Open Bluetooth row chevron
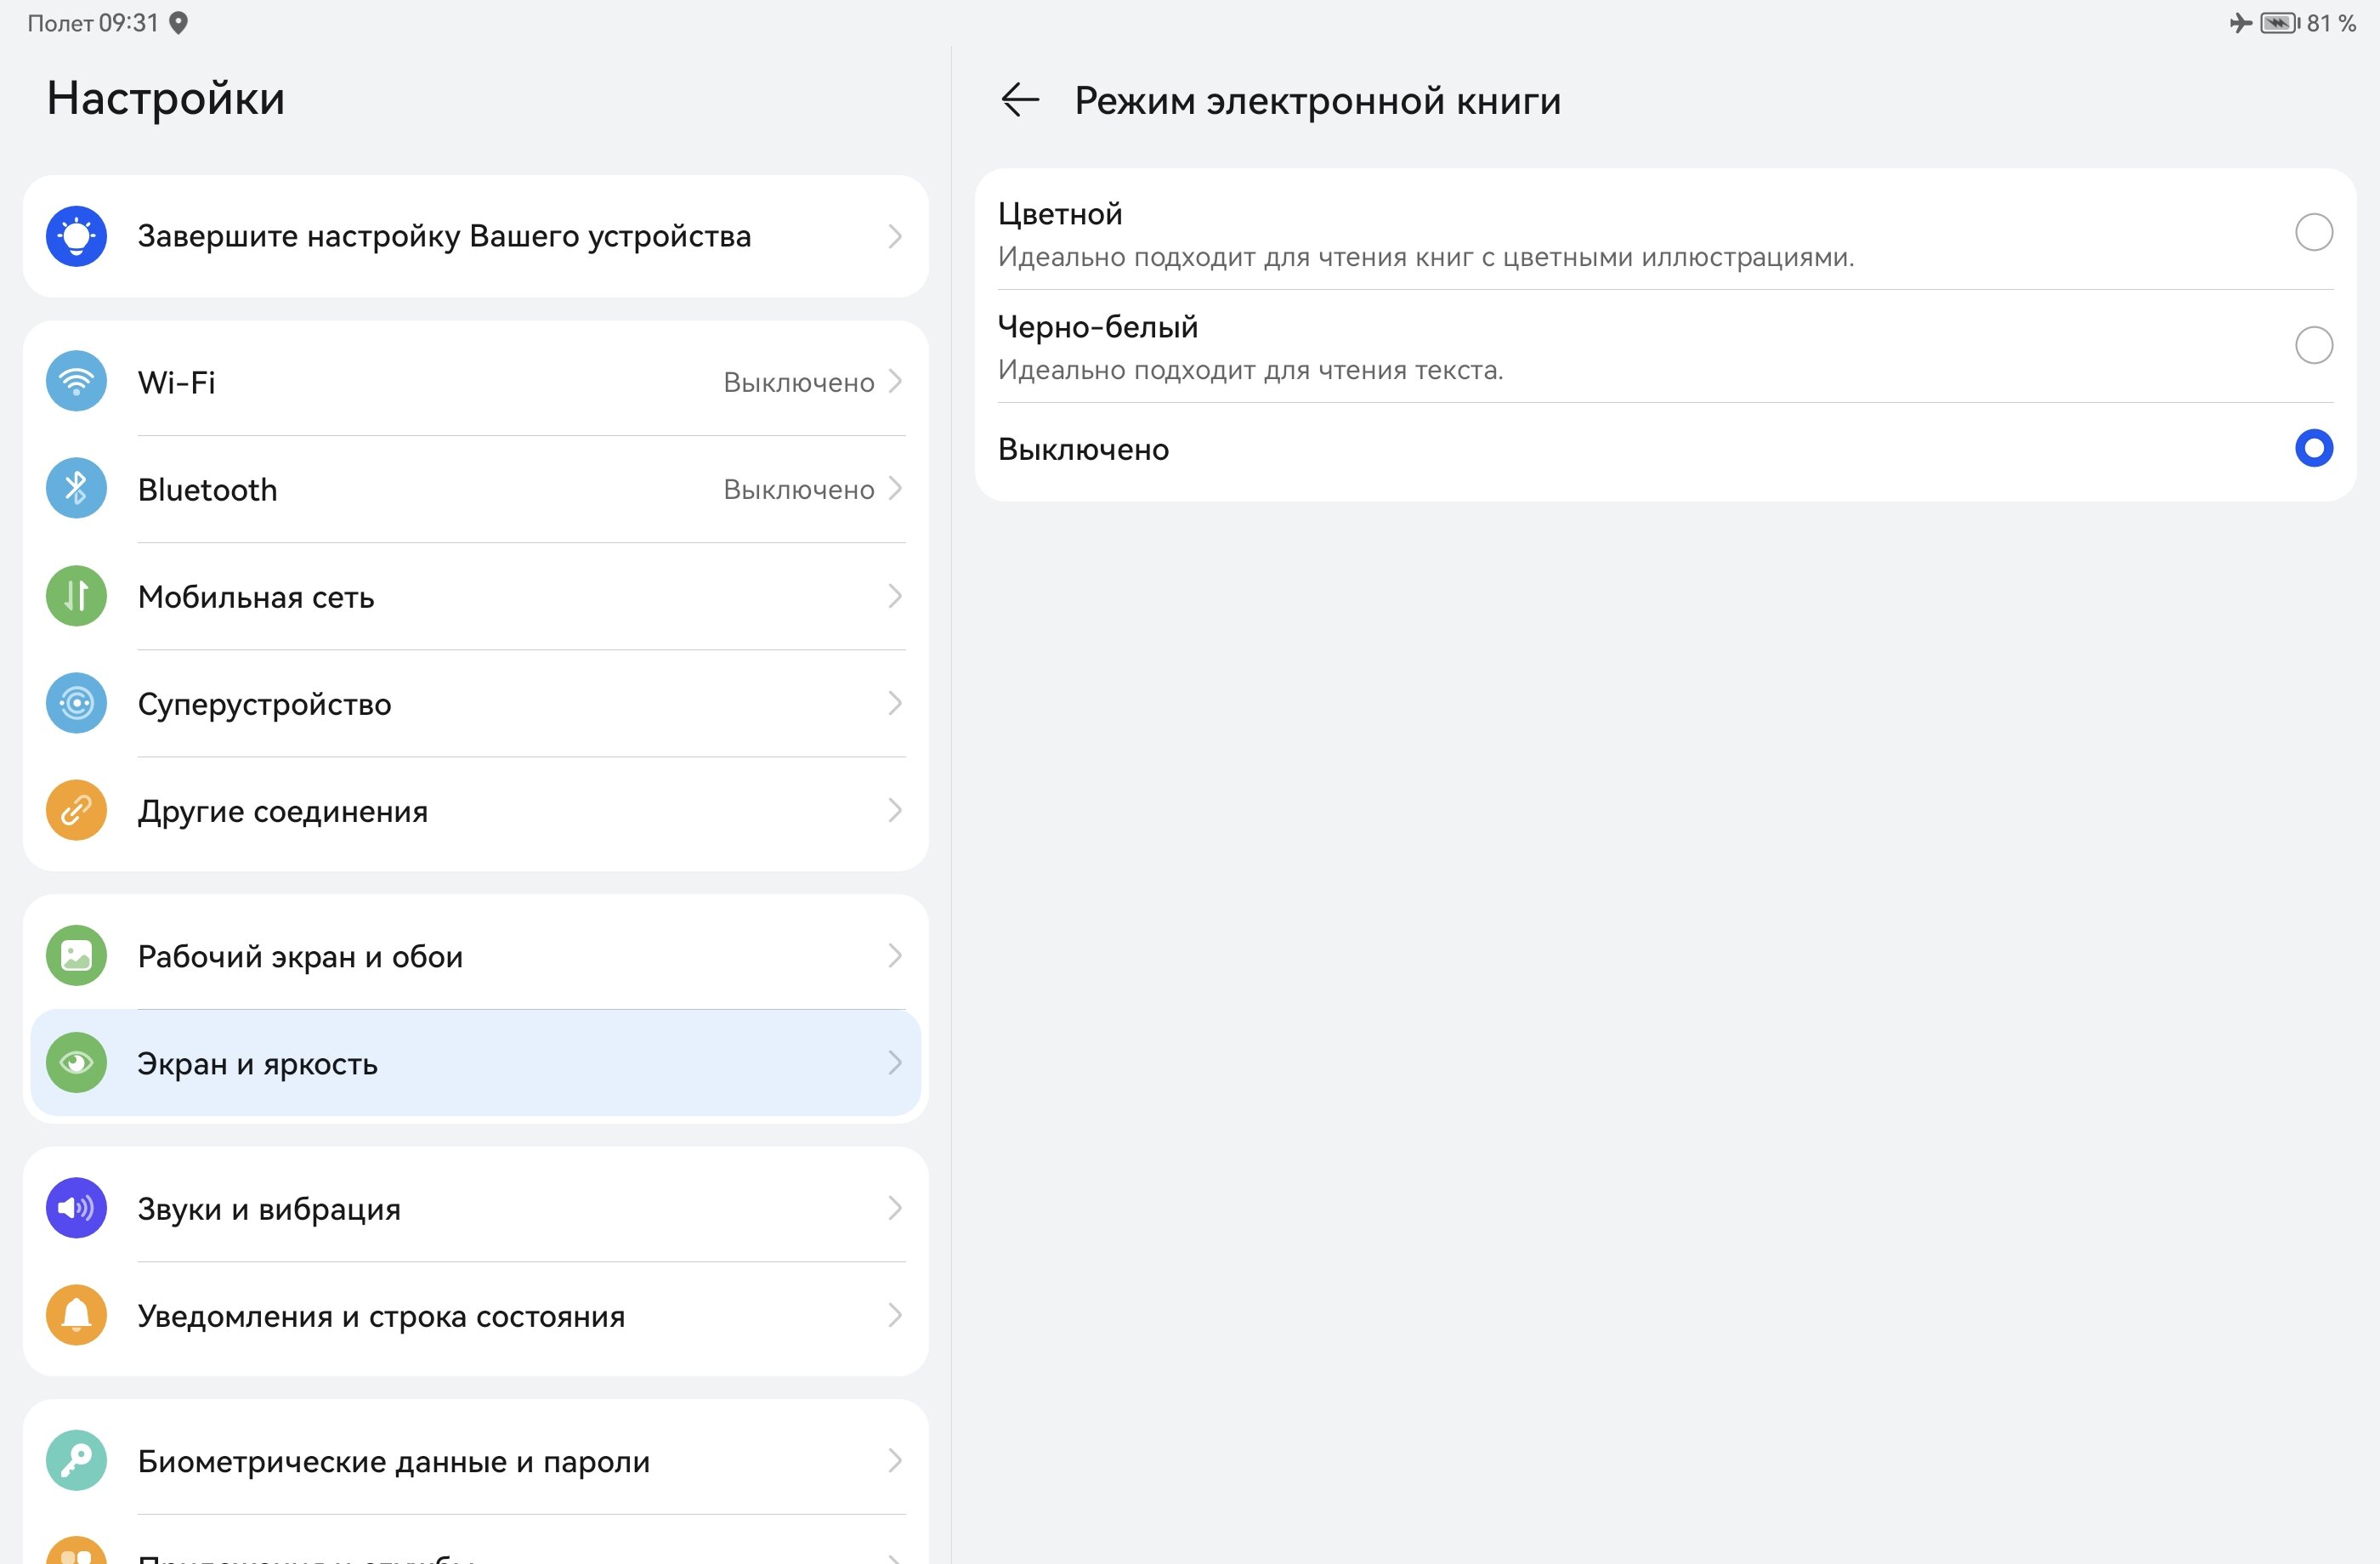 coord(895,489)
